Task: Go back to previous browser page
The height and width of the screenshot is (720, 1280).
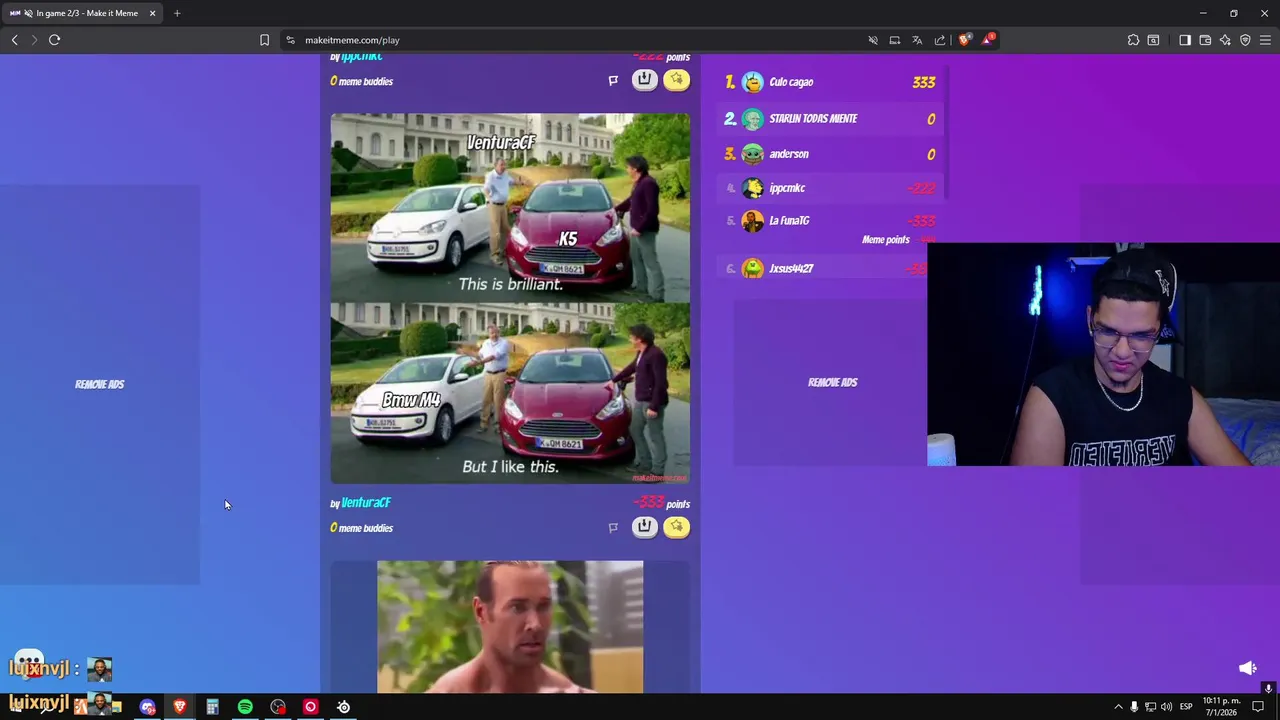Action: [14, 40]
